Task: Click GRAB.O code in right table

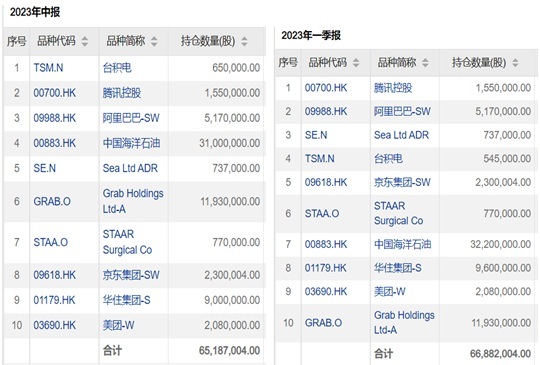Action: (x=323, y=323)
